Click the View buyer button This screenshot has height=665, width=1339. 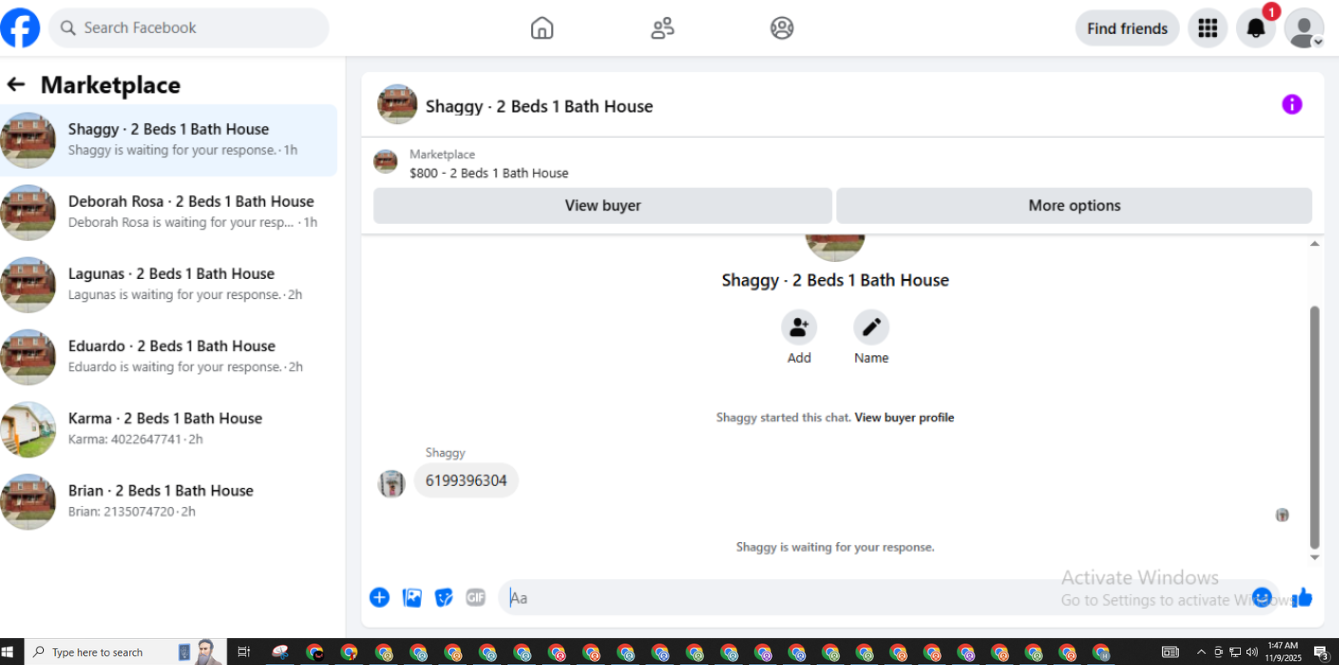coord(603,205)
